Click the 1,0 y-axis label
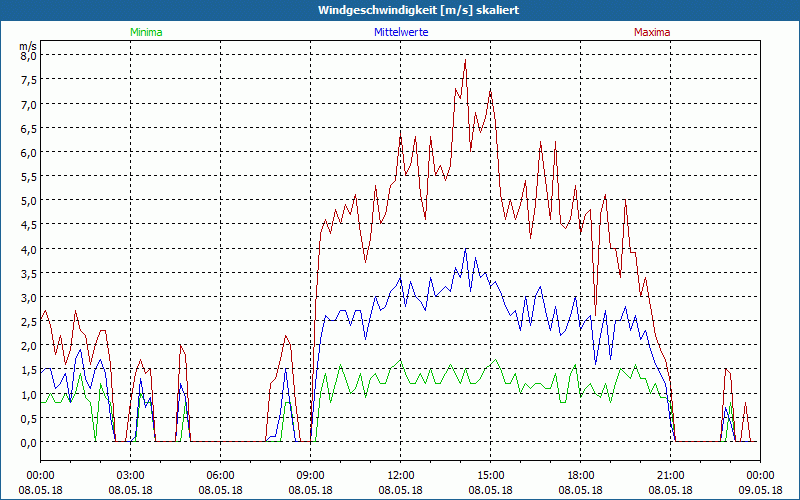The image size is (800, 500). (x=29, y=394)
